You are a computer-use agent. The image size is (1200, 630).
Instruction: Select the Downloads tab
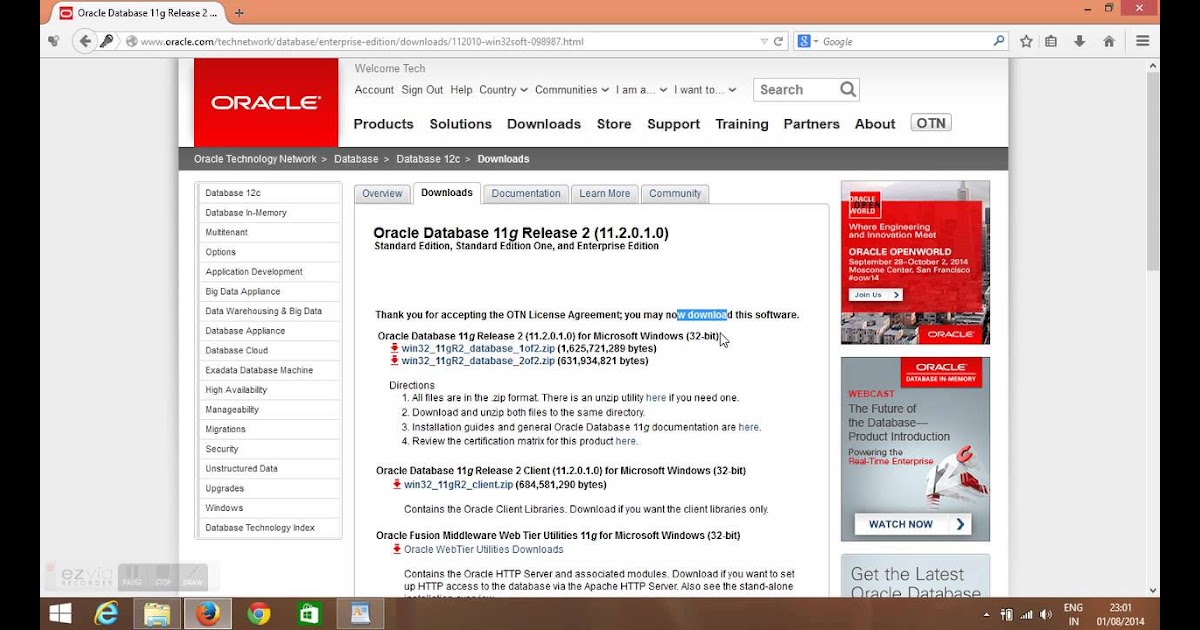[x=447, y=193]
